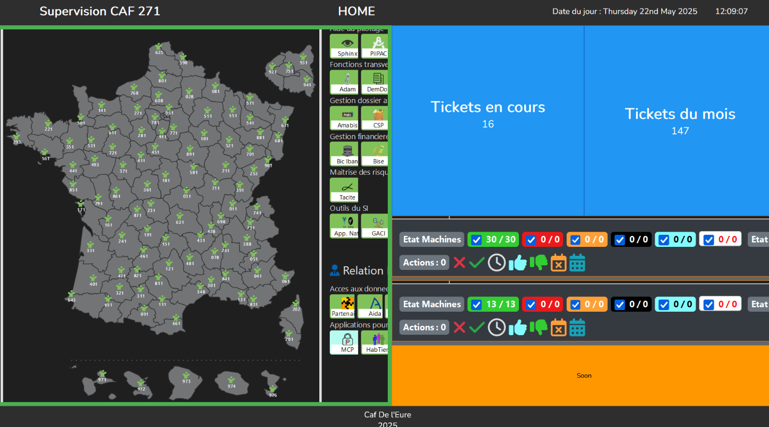Launch the Bise application
Screen dimensions: 769x427
pos(375,154)
